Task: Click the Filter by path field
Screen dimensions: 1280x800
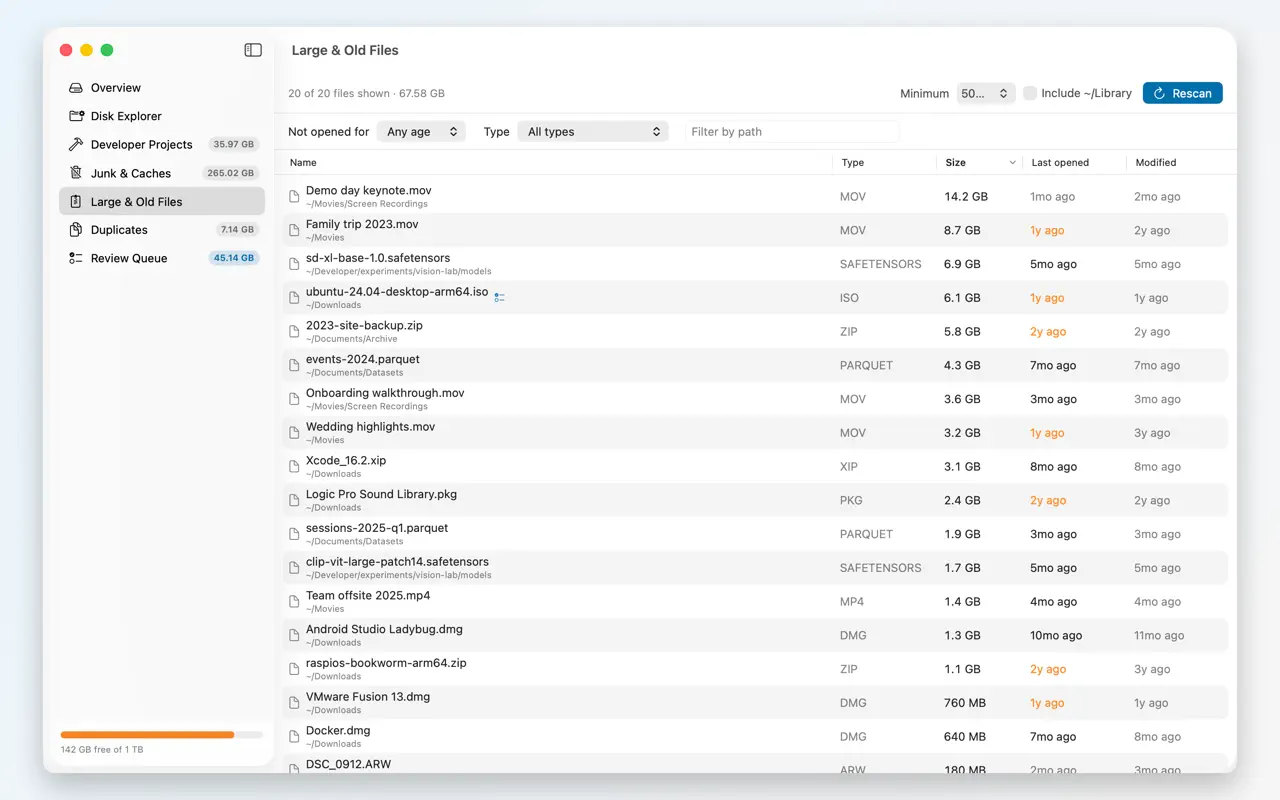Action: click(792, 132)
